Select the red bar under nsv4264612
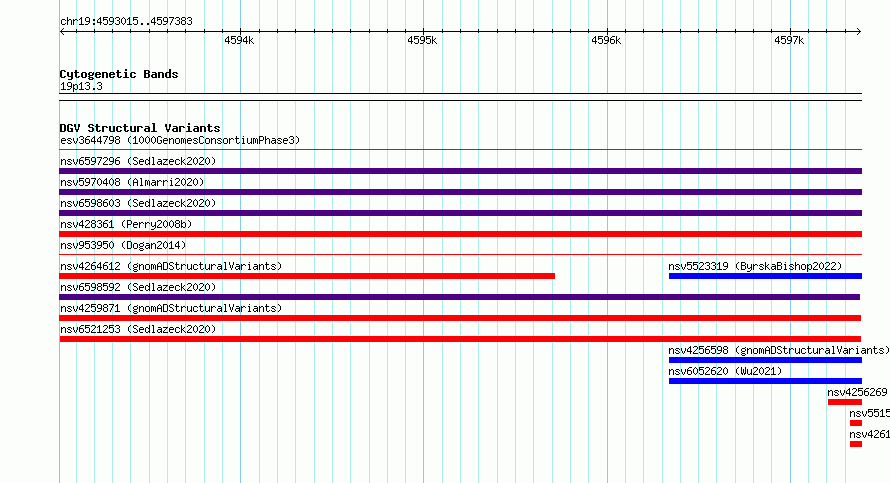The height and width of the screenshot is (483, 890). click(x=307, y=276)
